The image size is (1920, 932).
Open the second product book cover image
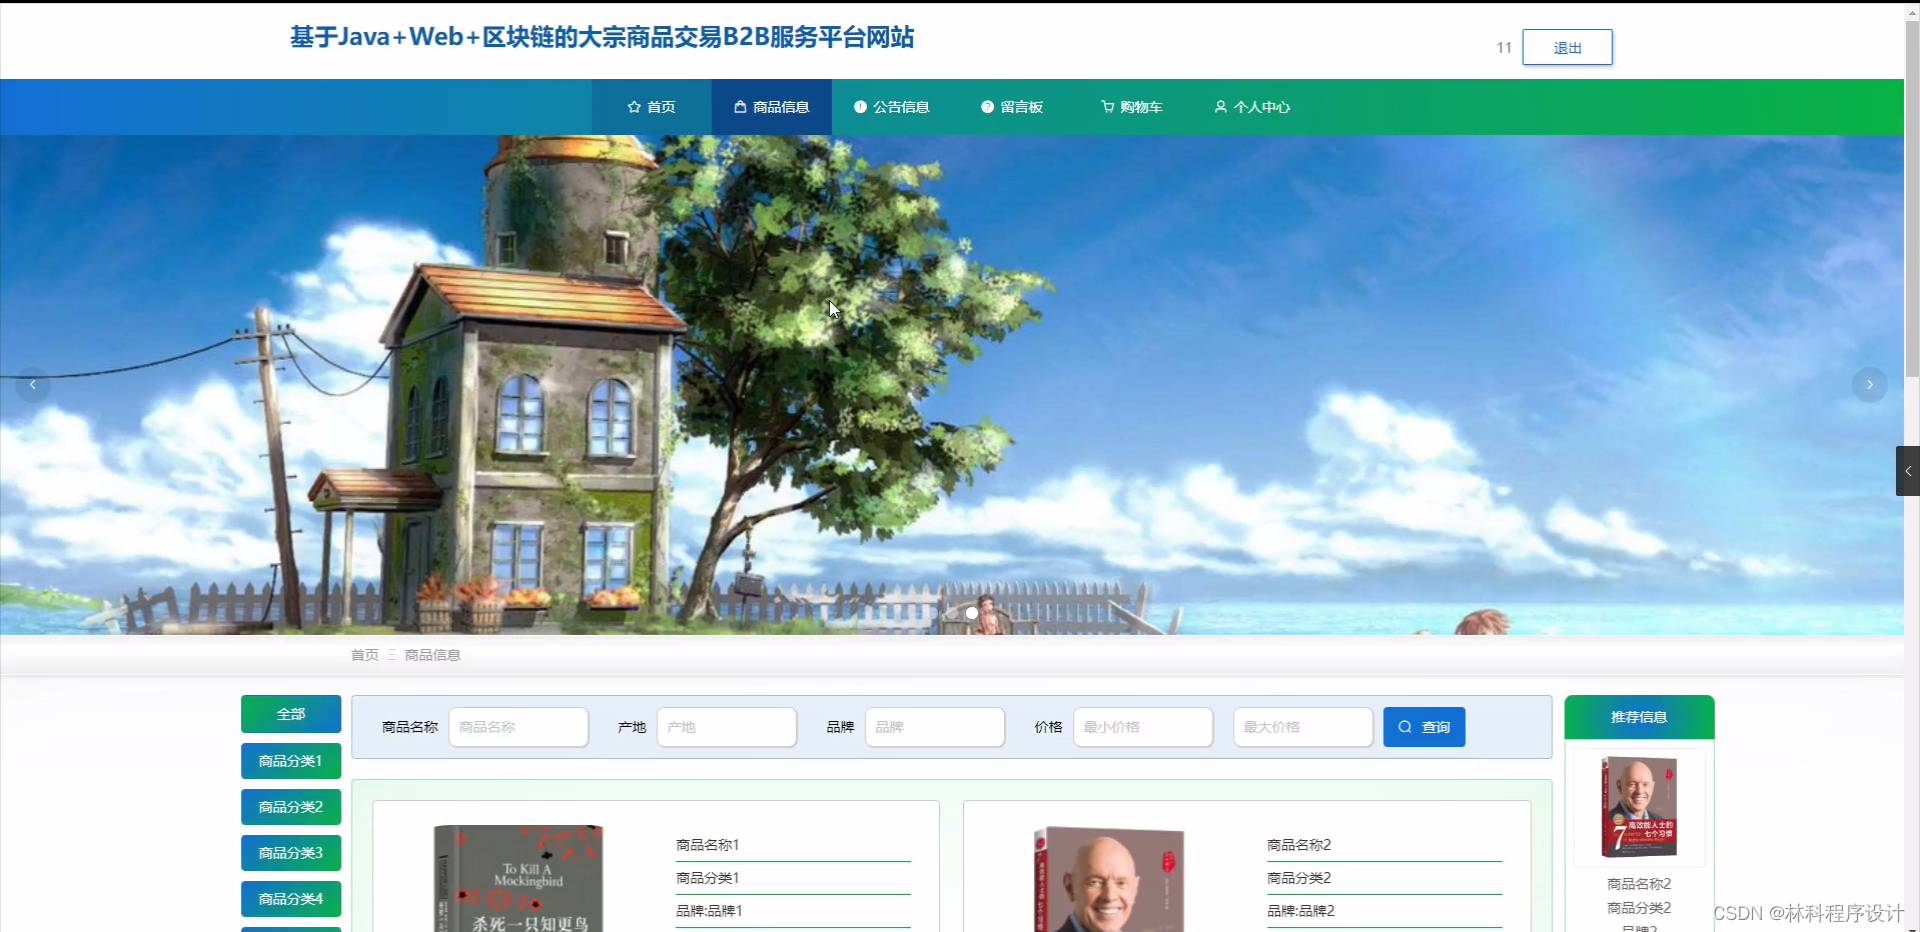click(x=1109, y=879)
